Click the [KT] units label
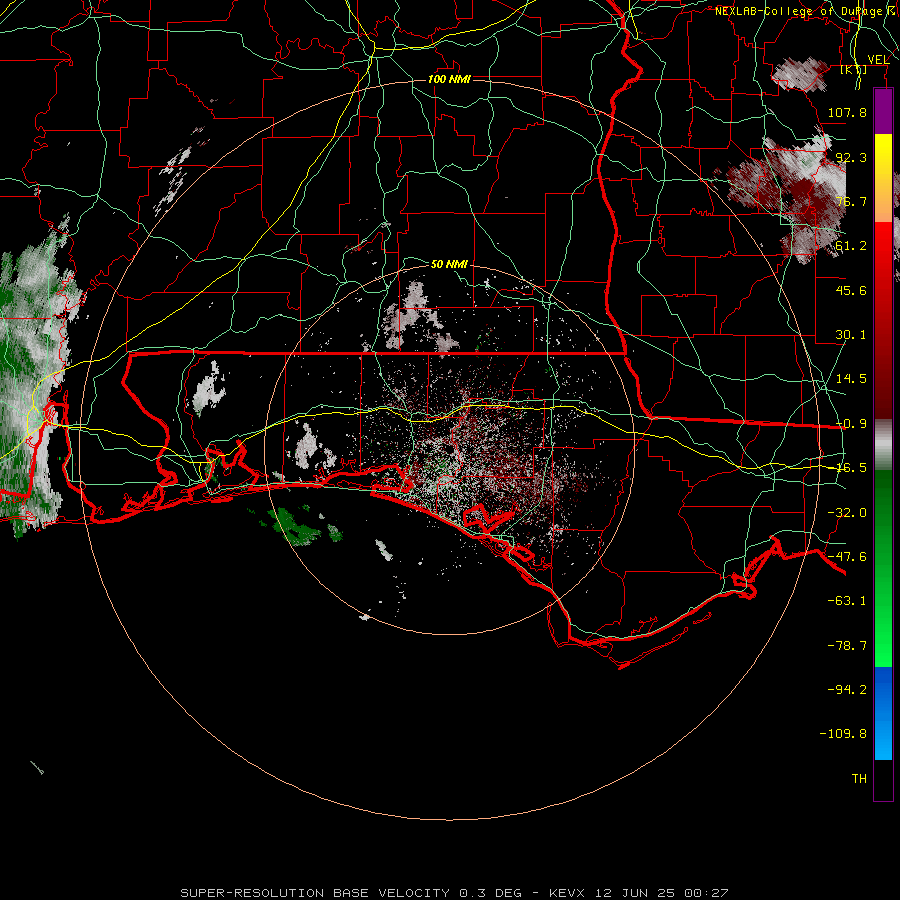 click(x=853, y=69)
